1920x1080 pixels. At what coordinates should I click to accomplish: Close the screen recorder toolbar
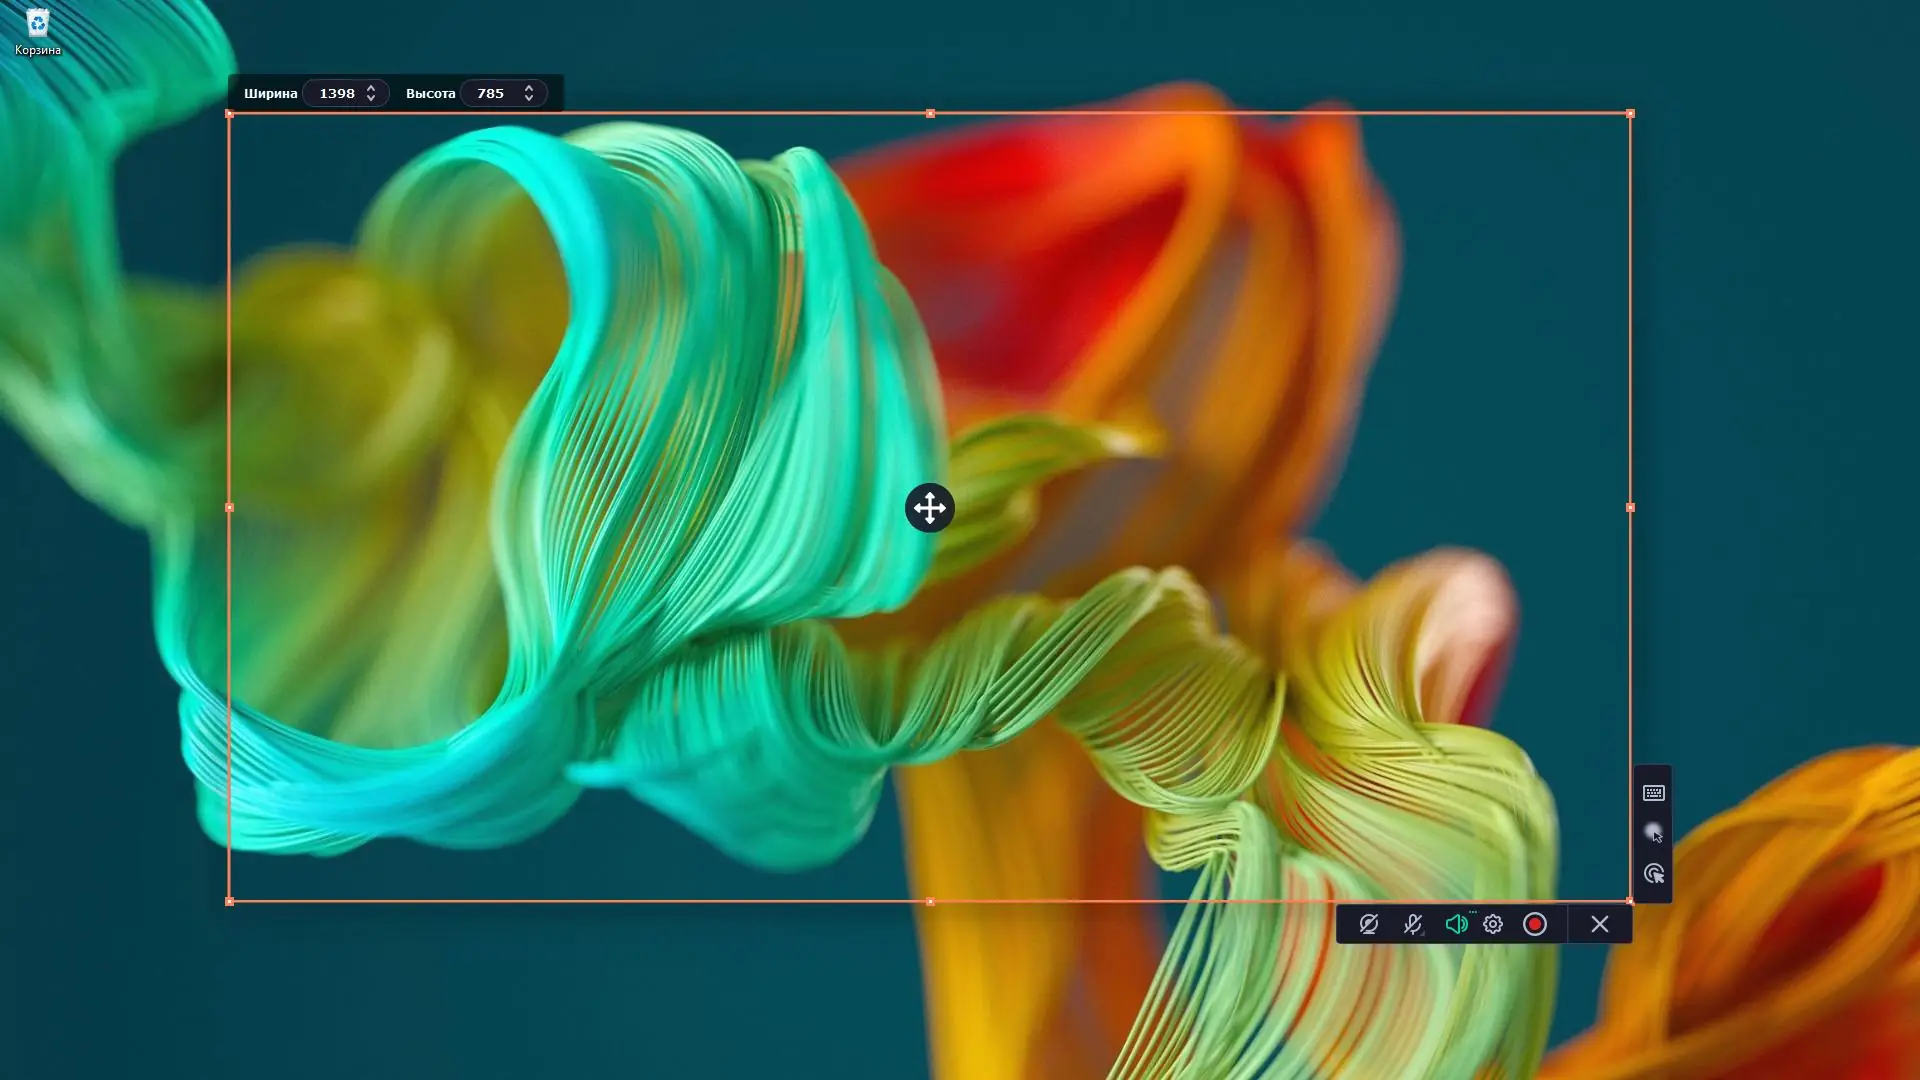point(1600,925)
